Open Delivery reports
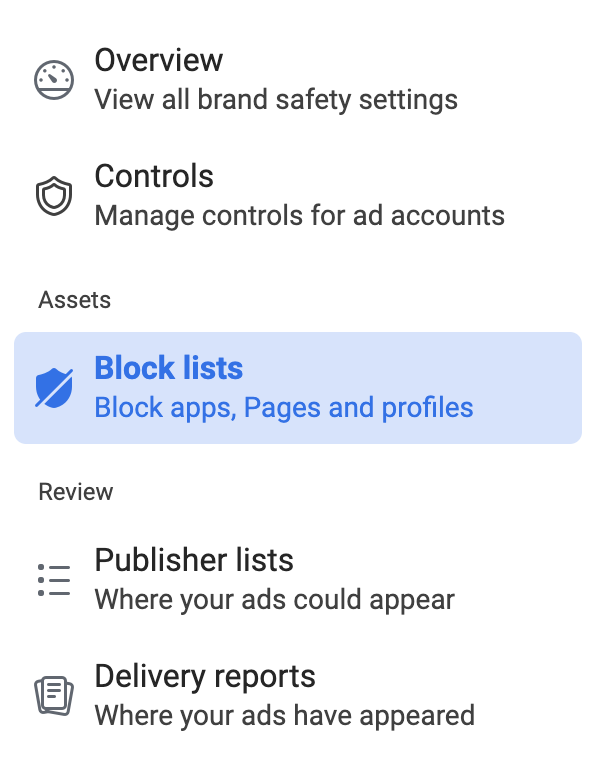The width and height of the screenshot is (596, 784). [298, 696]
